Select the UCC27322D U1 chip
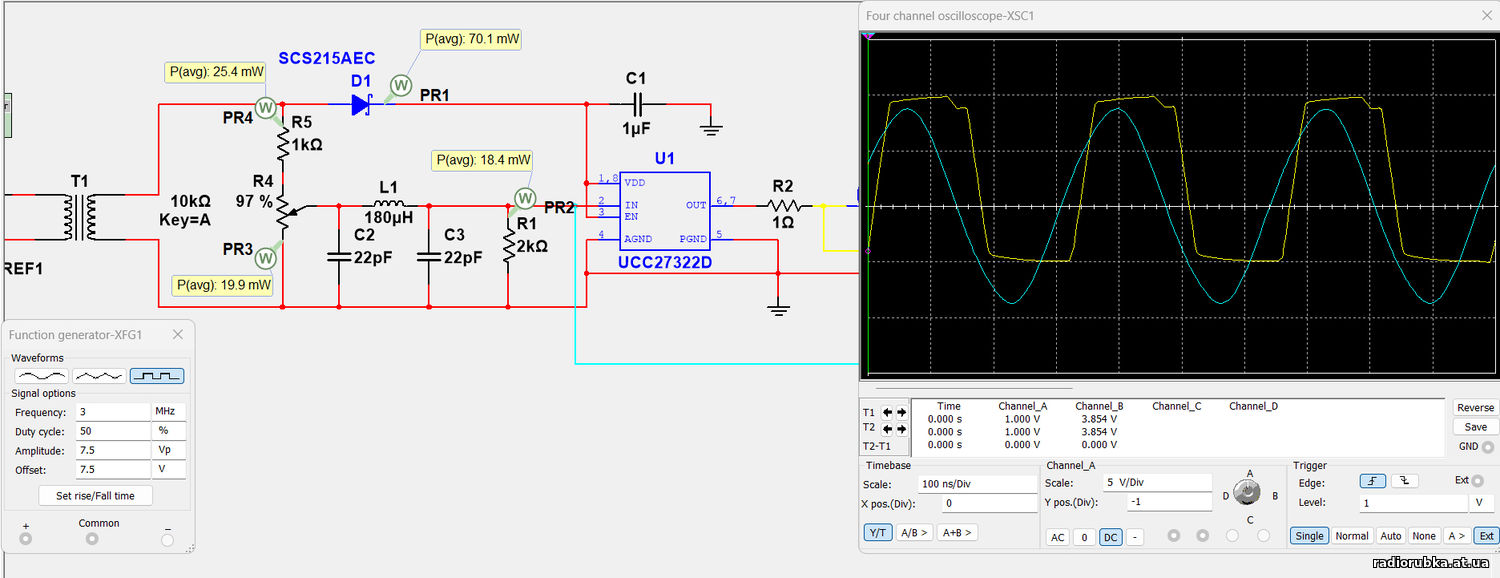Image resolution: width=1500 pixels, height=578 pixels. [x=664, y=211]
